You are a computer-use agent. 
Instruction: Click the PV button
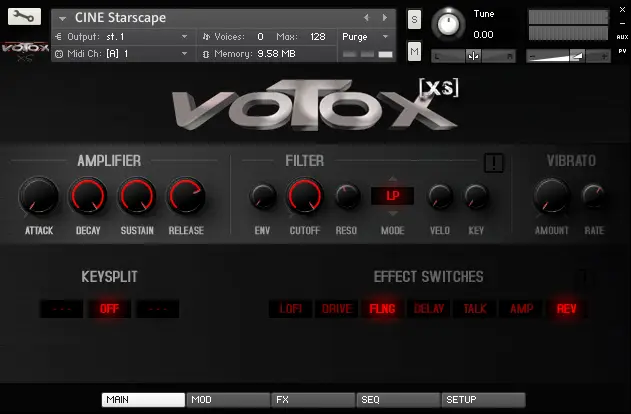tap(622, 51)
